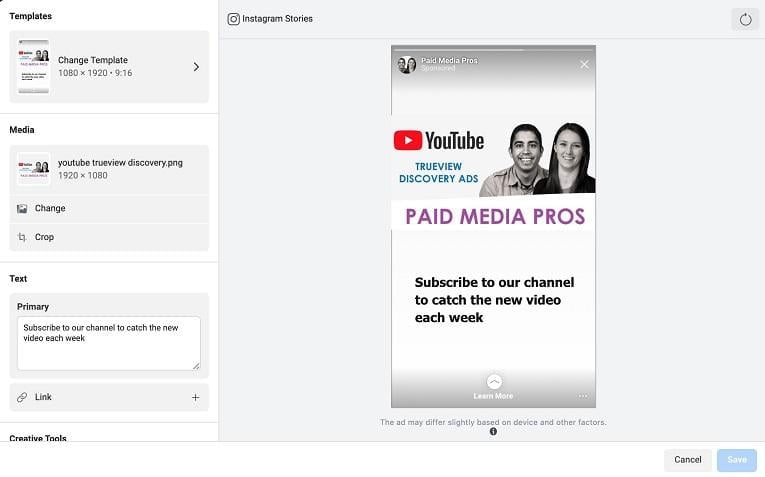This screenshot has height=477, width=765.
Task: Click the resize handle of Primary textbox
Action: pyautogui.click(x=196, y=366)
